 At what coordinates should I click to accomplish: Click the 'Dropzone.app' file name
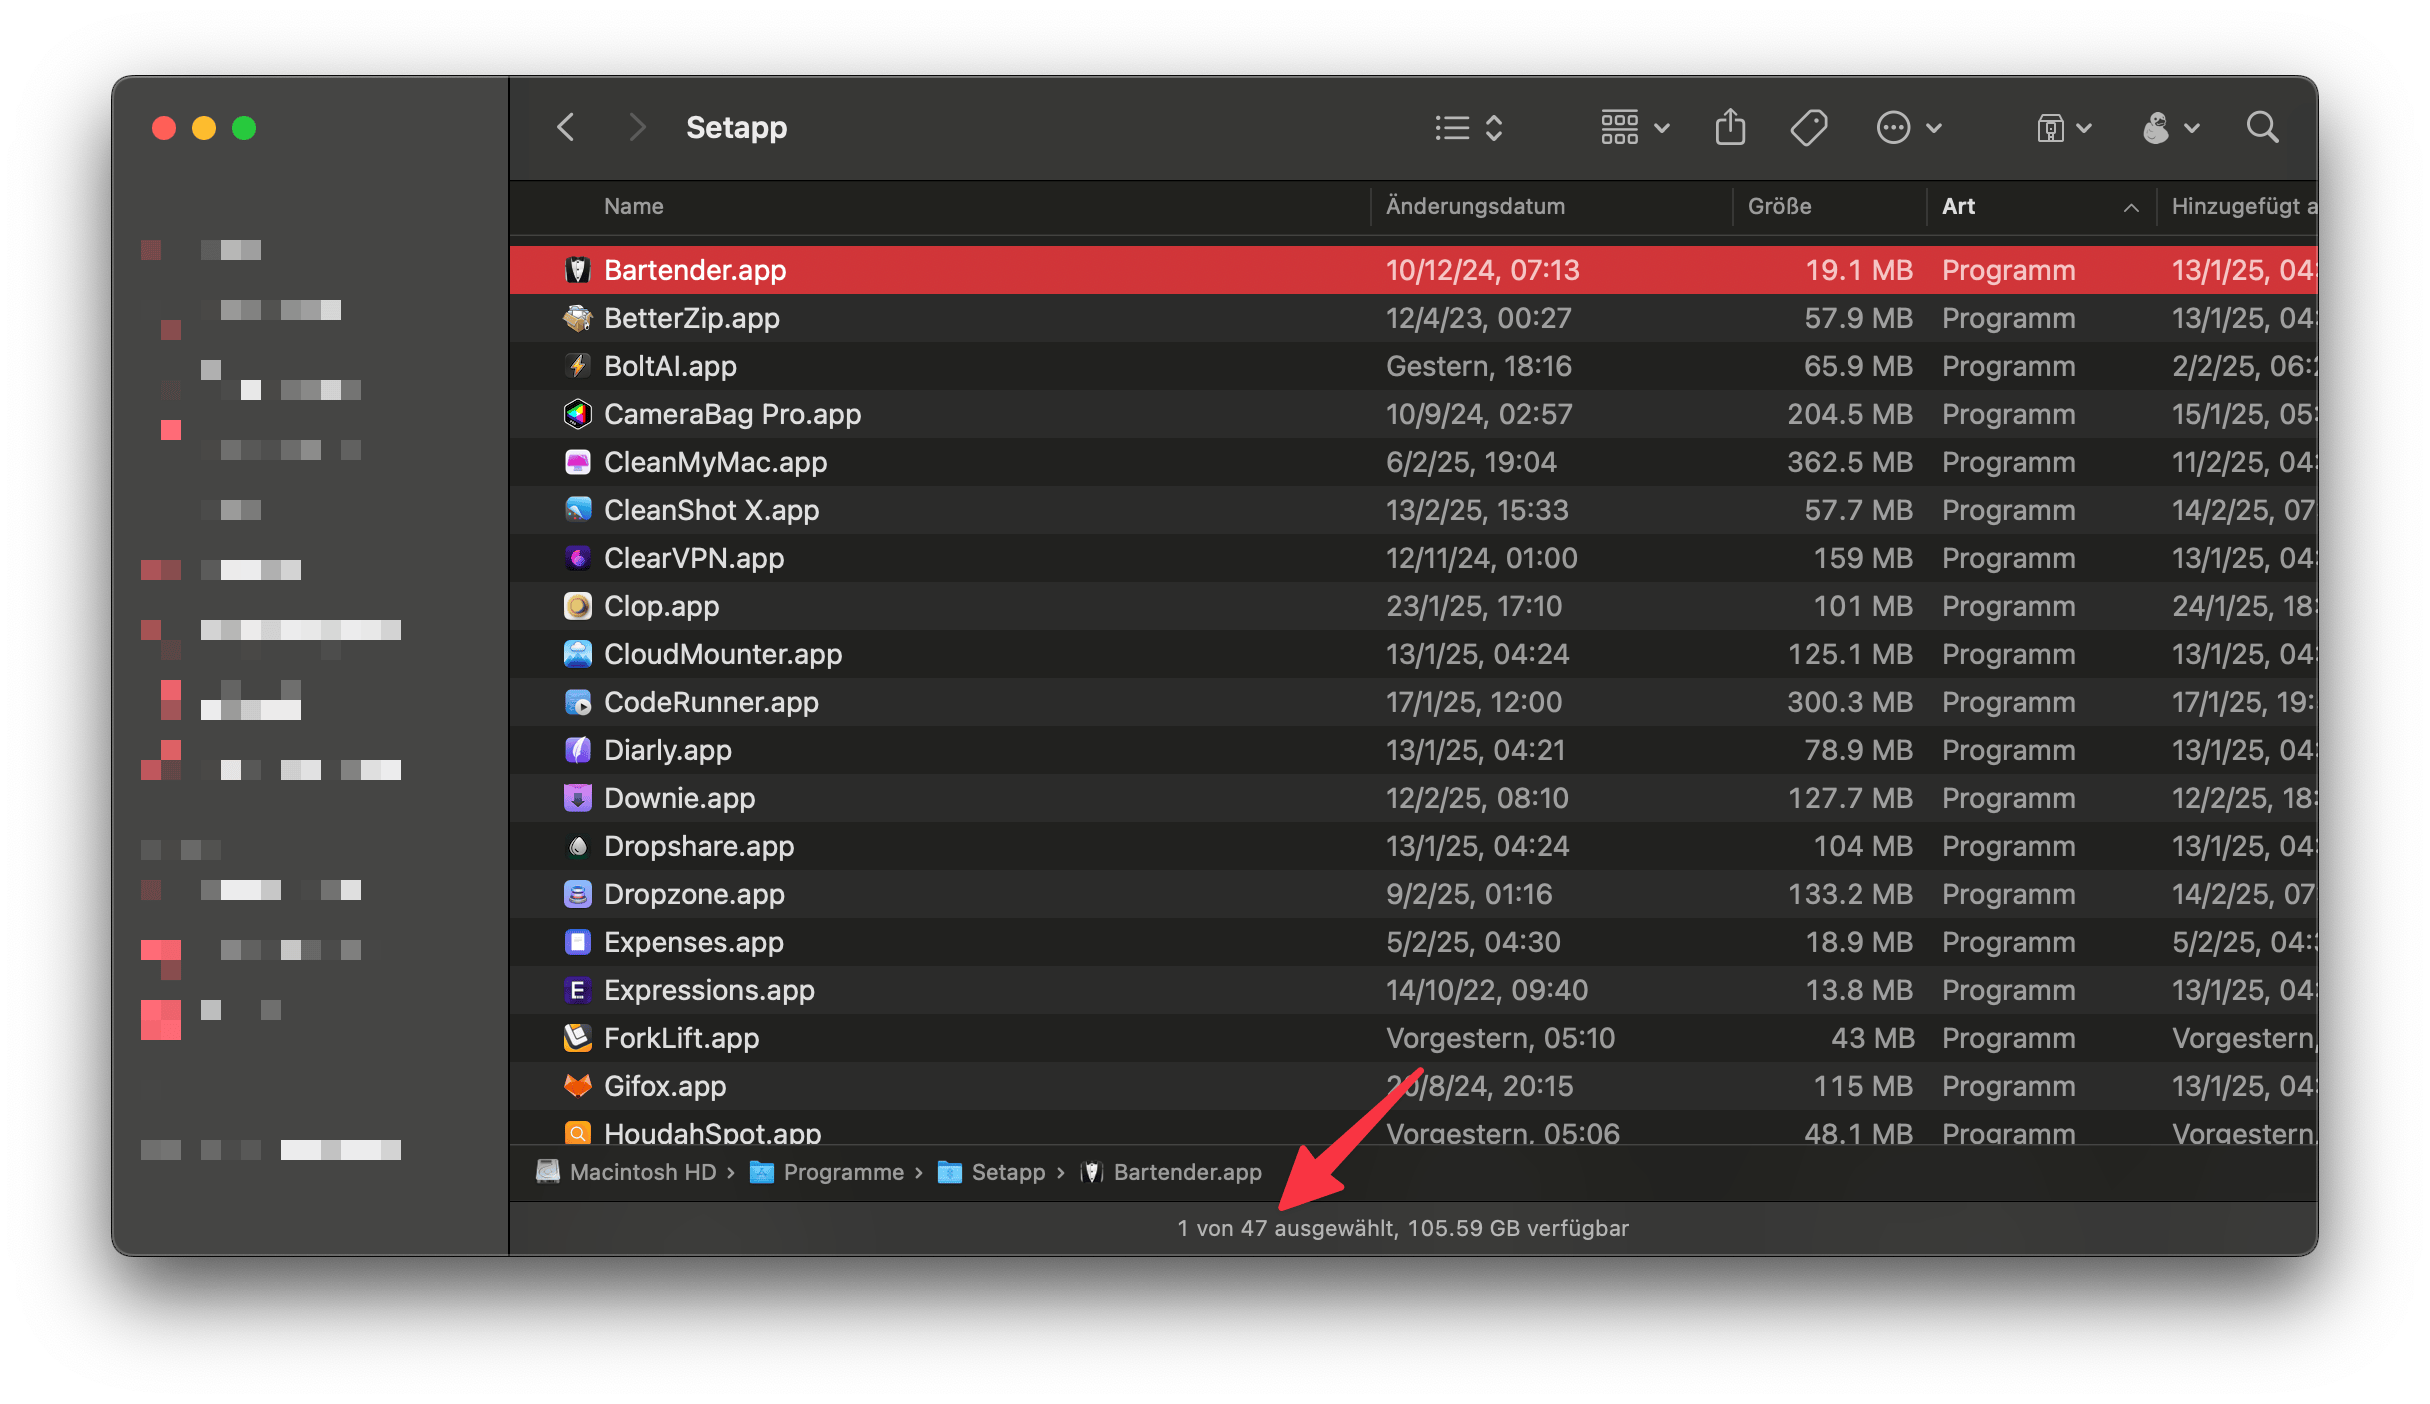coord(695,894)
